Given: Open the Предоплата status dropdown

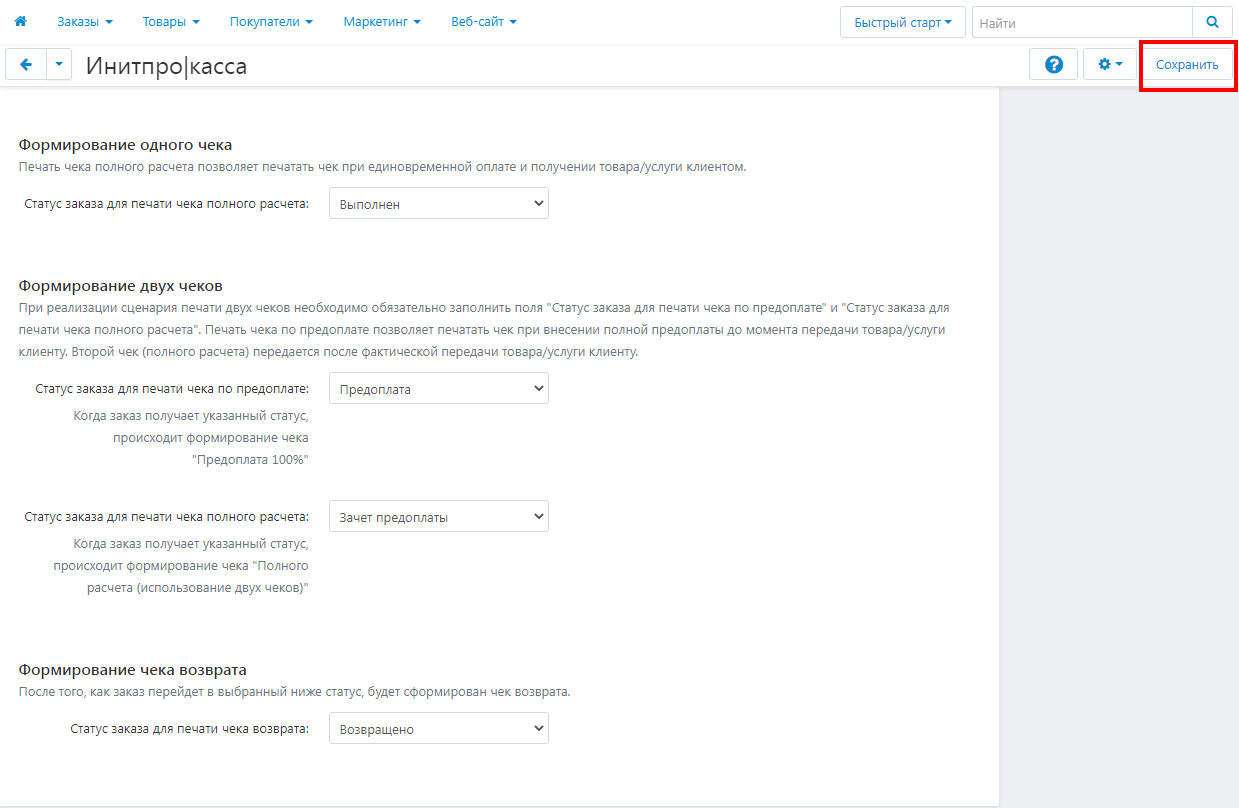Looking at the screenshot, I should 439,389.
